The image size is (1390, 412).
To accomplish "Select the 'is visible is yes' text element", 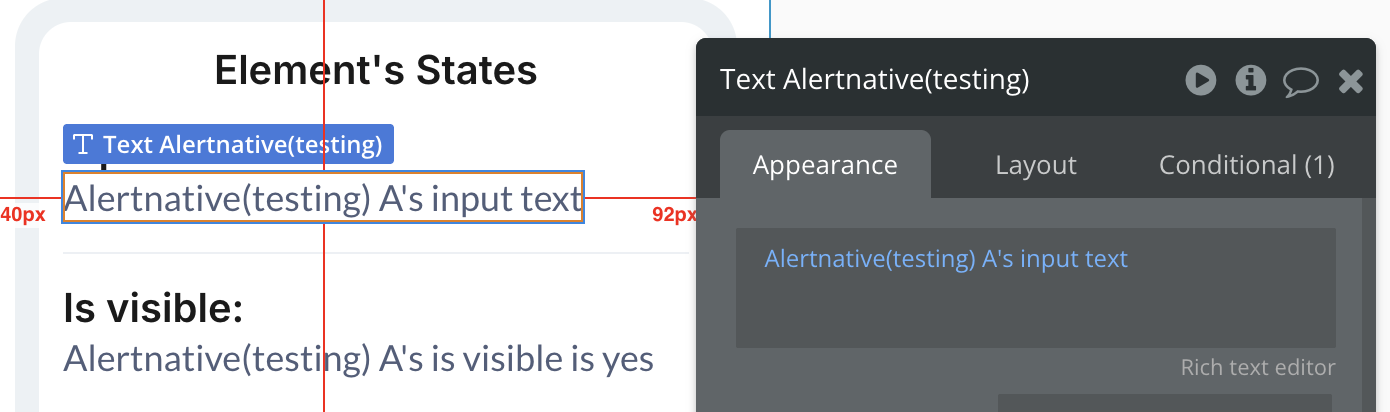I will click(x=358, y=358).
